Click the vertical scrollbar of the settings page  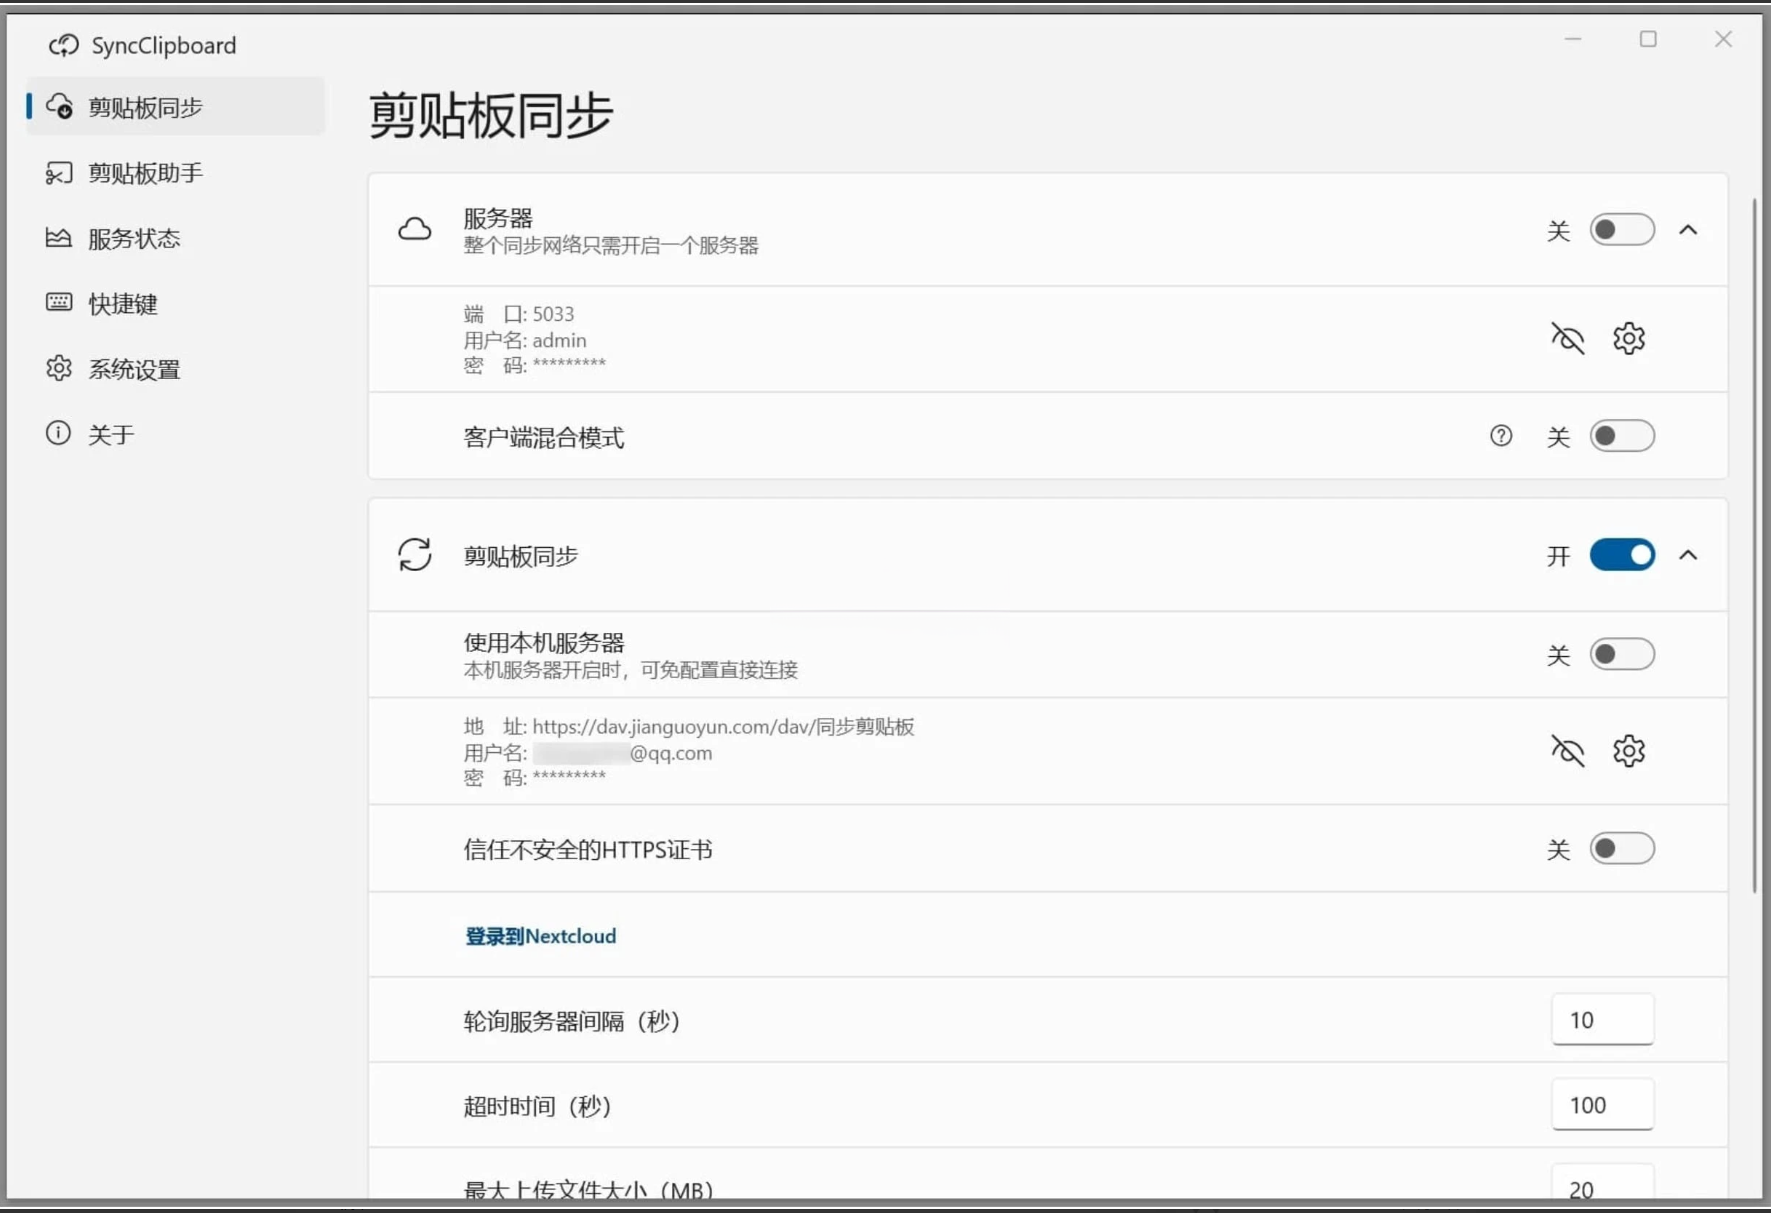click(1754, 545)
